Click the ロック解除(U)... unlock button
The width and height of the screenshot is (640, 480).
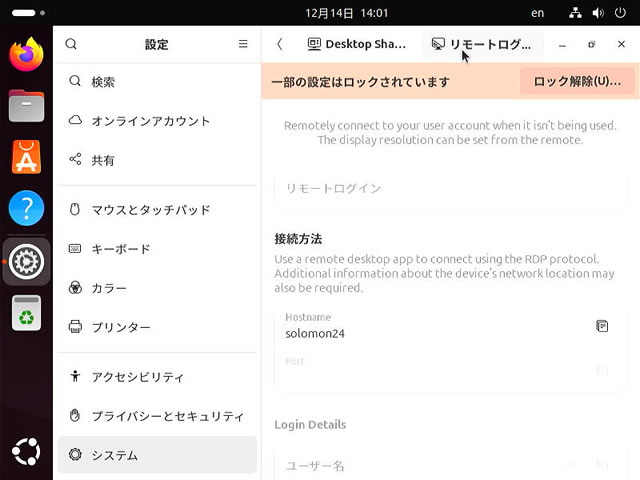(x=577, y=81)
